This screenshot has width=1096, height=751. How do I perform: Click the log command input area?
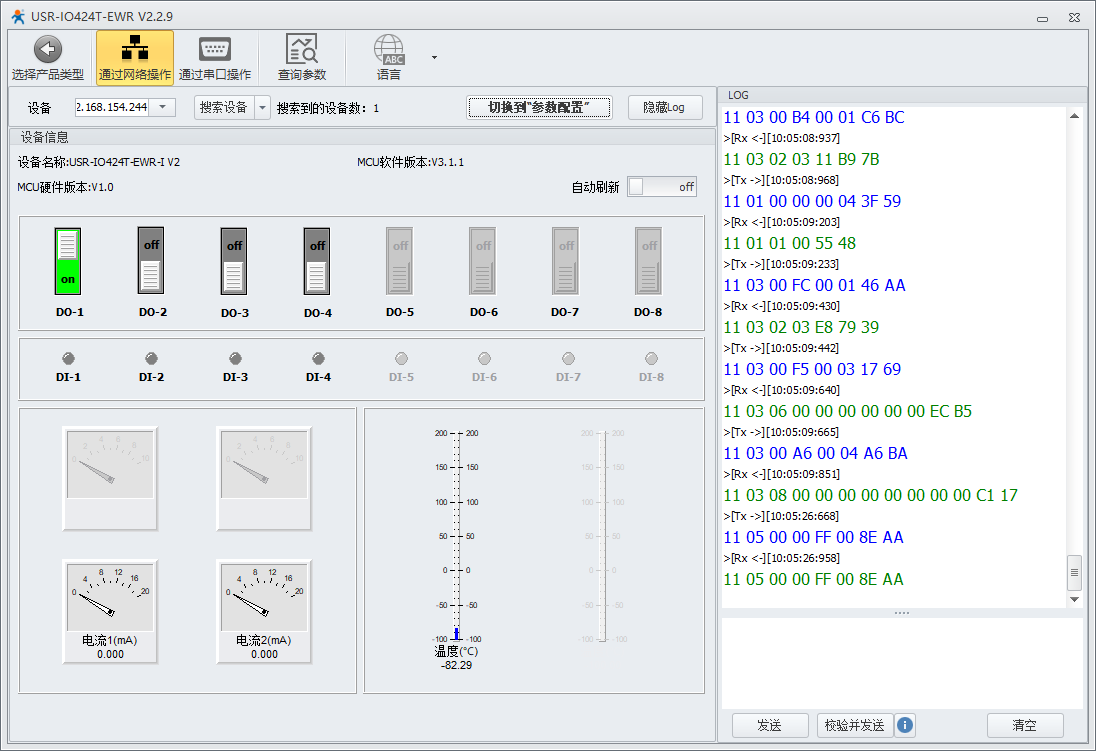[902, 663]
